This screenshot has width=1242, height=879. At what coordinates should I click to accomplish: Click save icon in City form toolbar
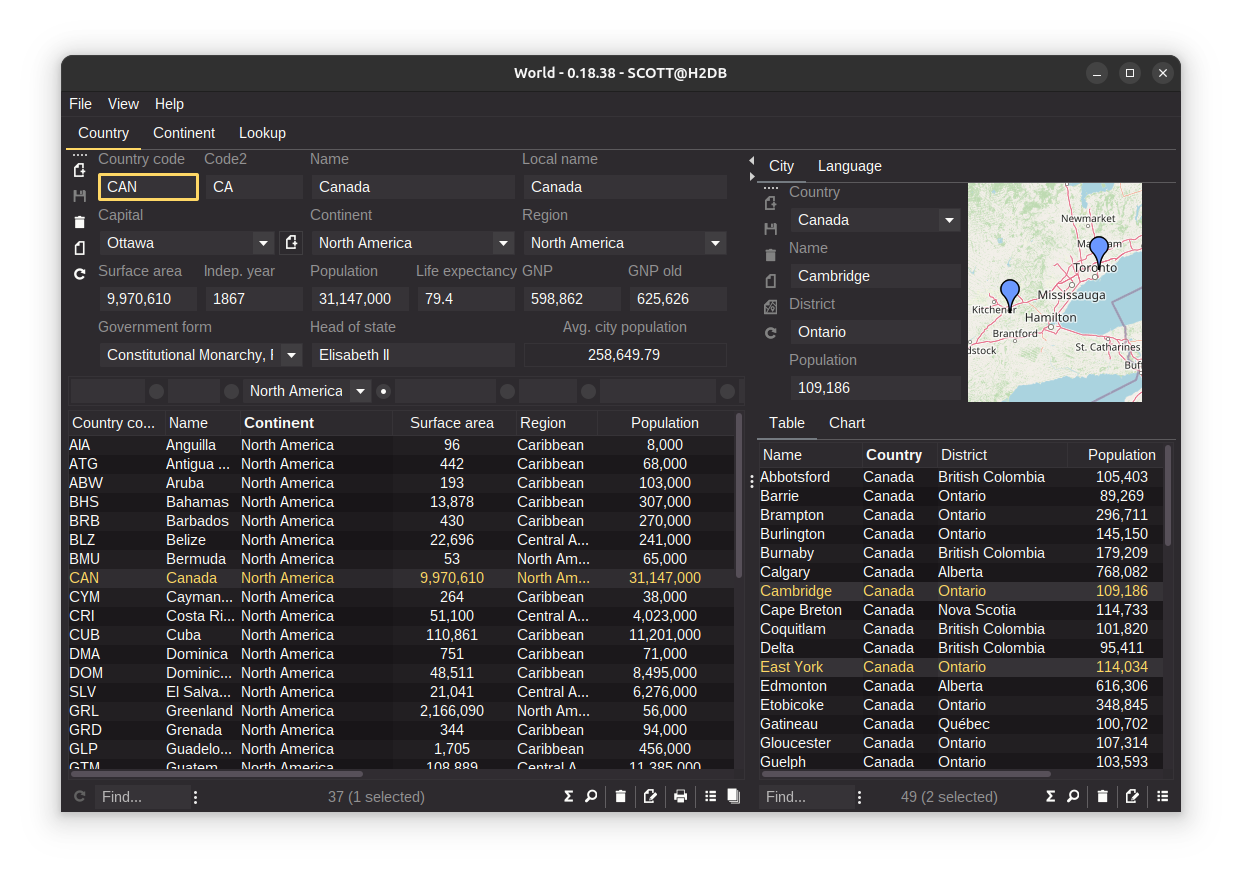[x=770, y=229]
